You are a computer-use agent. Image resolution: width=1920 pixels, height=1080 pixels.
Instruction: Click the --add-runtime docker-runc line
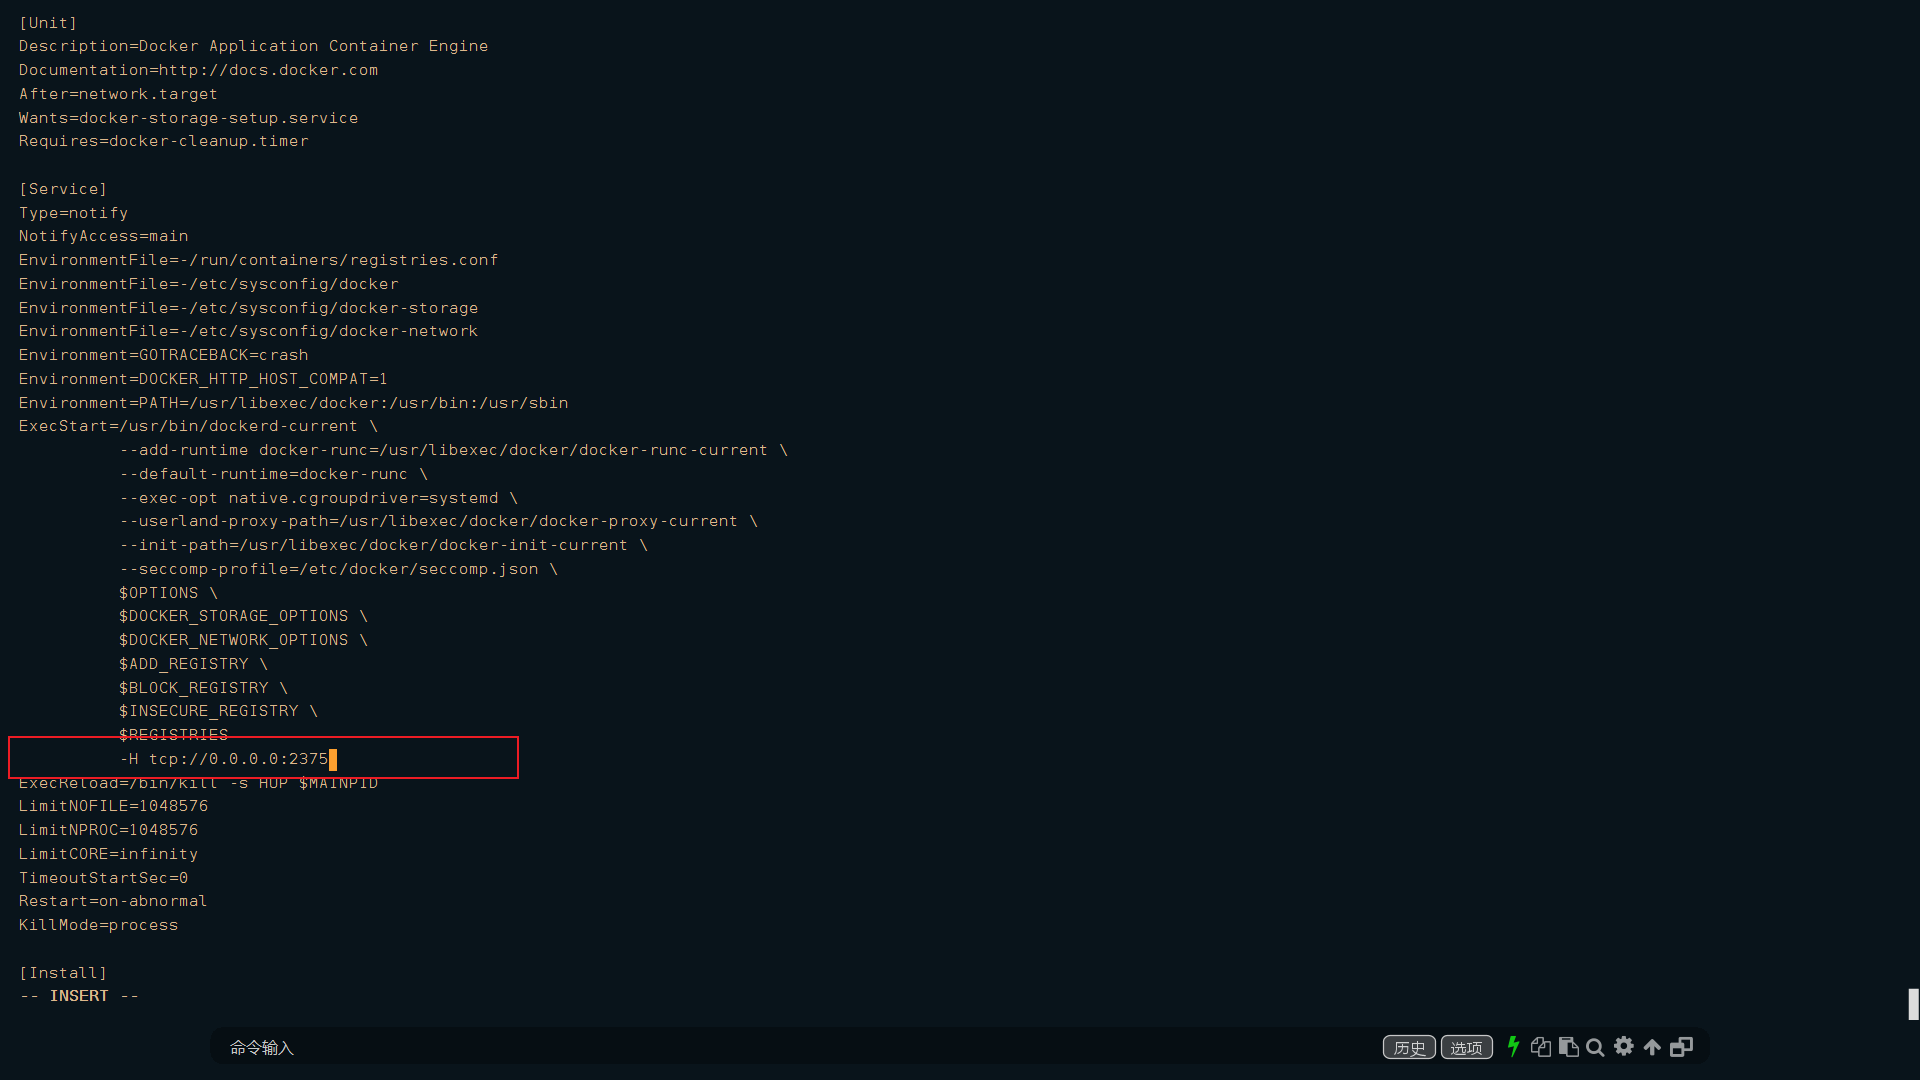[x=454, y=450]
